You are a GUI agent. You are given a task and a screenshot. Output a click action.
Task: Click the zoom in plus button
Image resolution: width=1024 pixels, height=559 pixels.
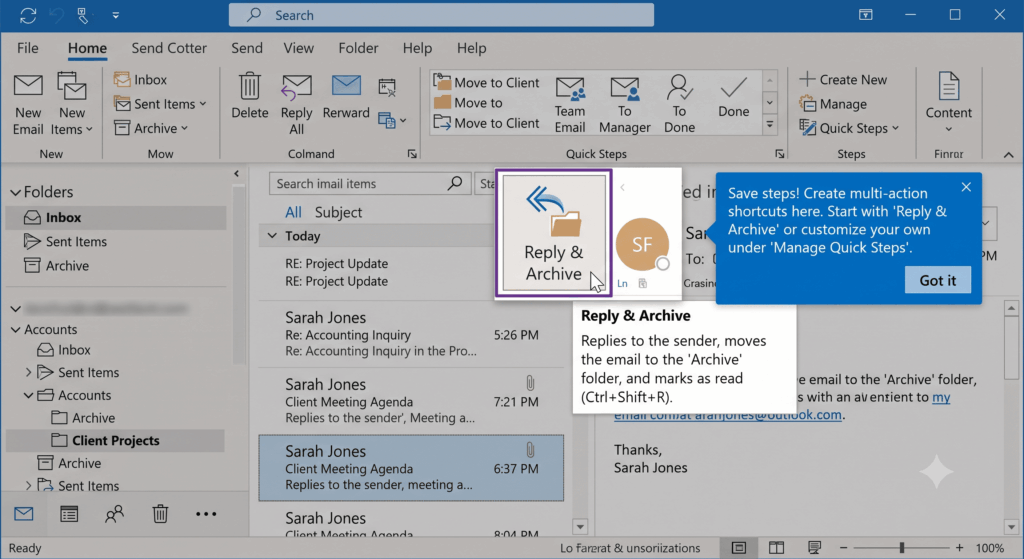(x=959, y=547)
